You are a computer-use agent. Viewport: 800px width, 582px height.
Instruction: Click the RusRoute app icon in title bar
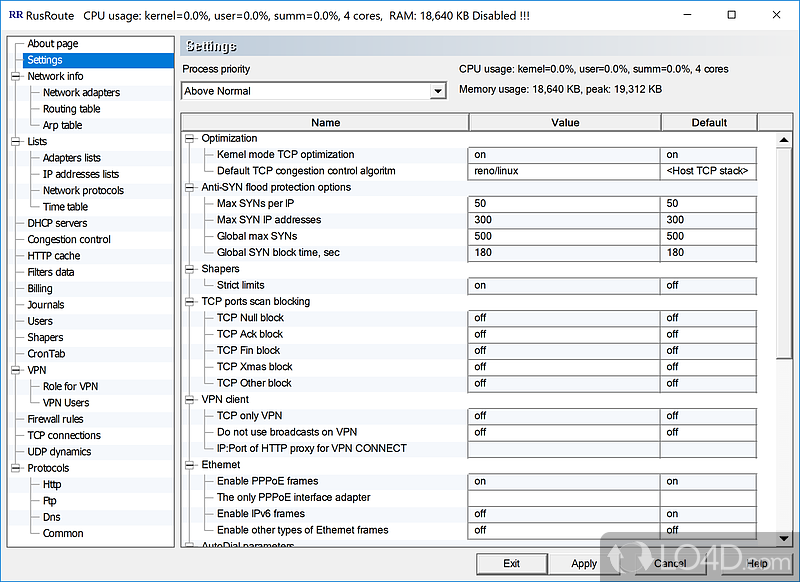click(x=15, y=16)
